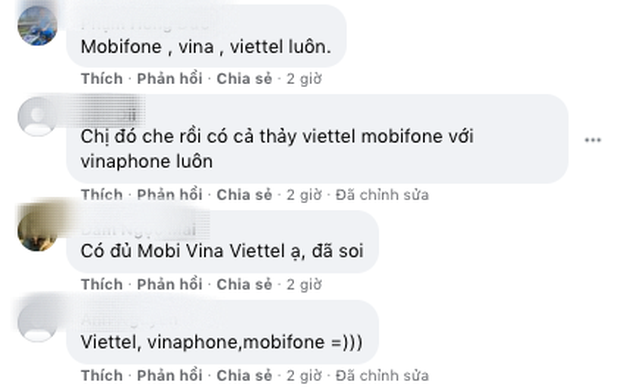Click Phản hồi under the 'Viettel, vinaphone,mobifone =)))' comment
Screen dimensions: 620x388
[170, 375]
